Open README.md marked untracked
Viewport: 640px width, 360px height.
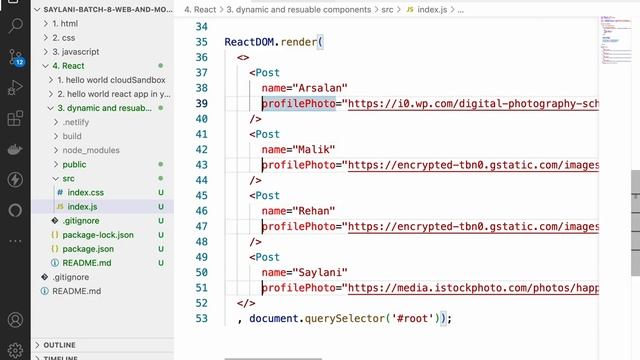(102, 263)
